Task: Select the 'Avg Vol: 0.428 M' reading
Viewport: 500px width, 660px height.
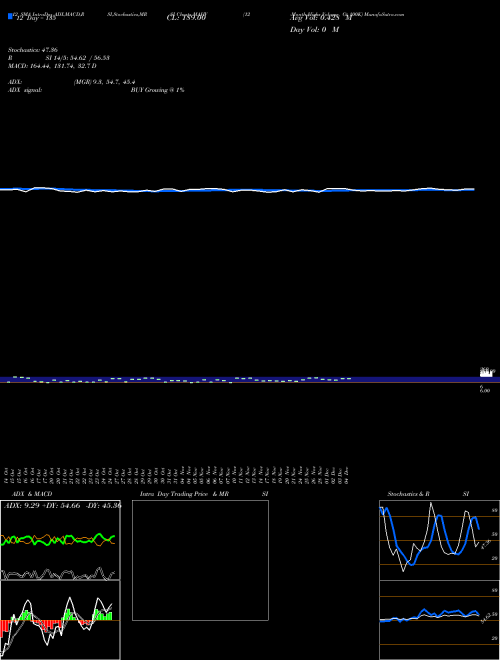Action: 321,18
